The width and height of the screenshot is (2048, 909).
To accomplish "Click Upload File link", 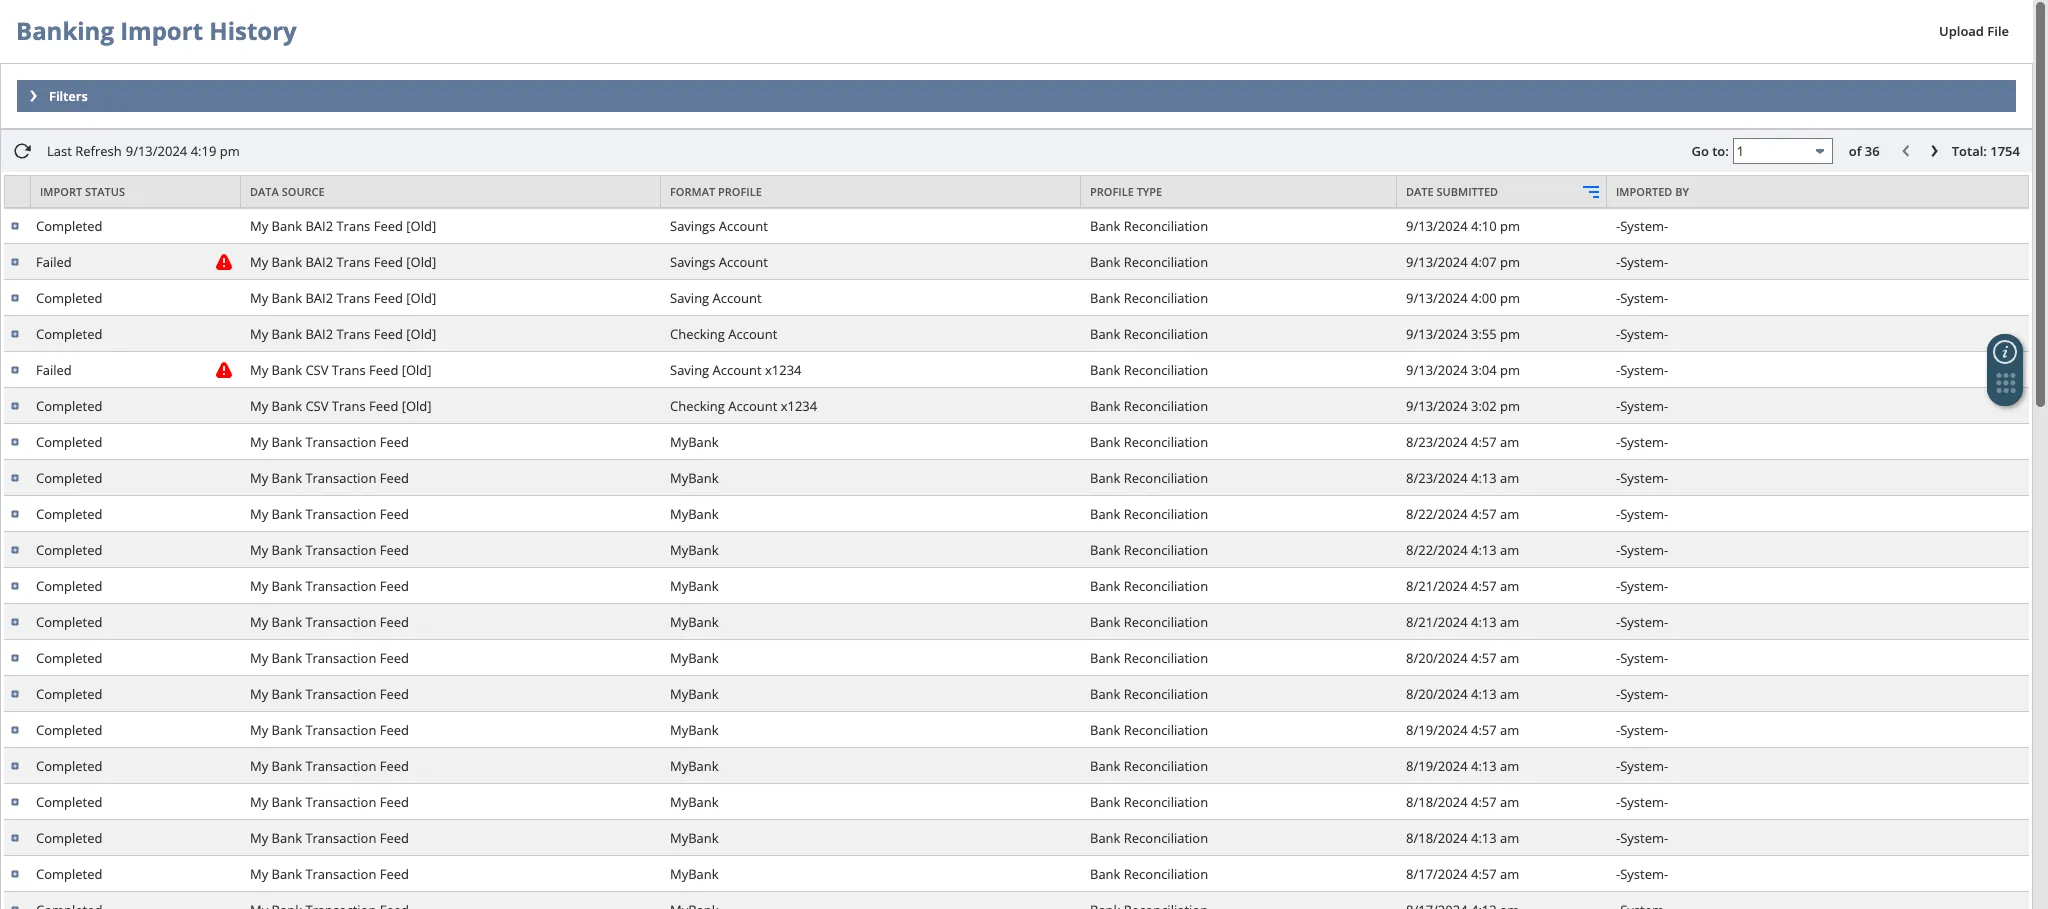I will [1973, 31].
